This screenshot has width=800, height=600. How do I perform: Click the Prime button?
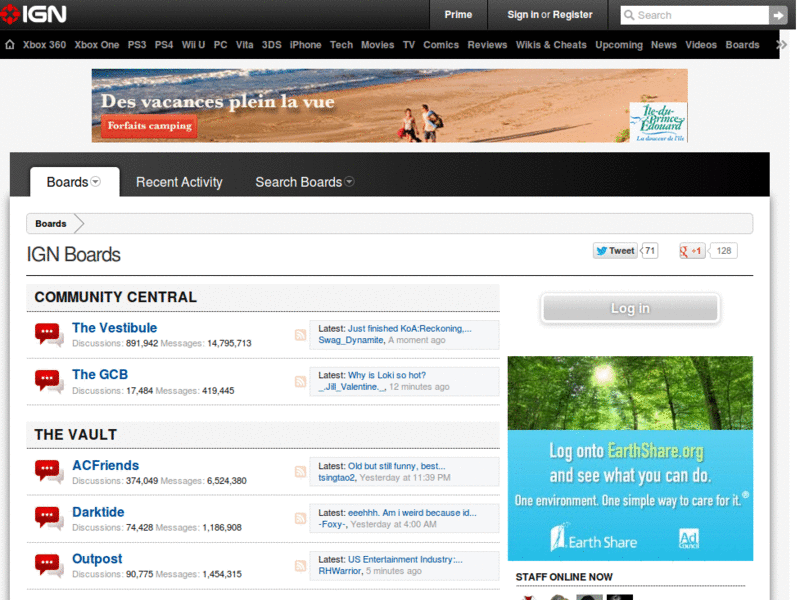[458, 15]
